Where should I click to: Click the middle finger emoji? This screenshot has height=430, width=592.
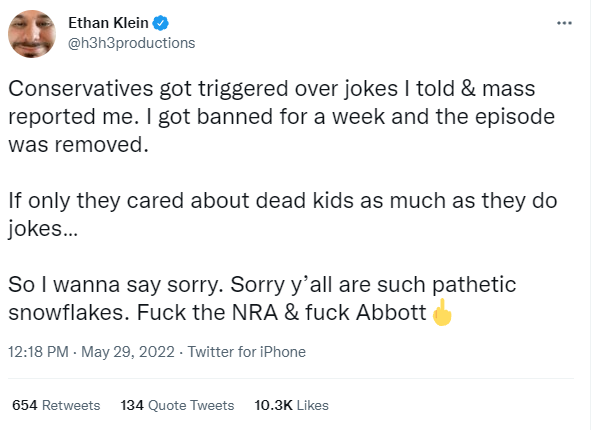(x=442, y=312)
